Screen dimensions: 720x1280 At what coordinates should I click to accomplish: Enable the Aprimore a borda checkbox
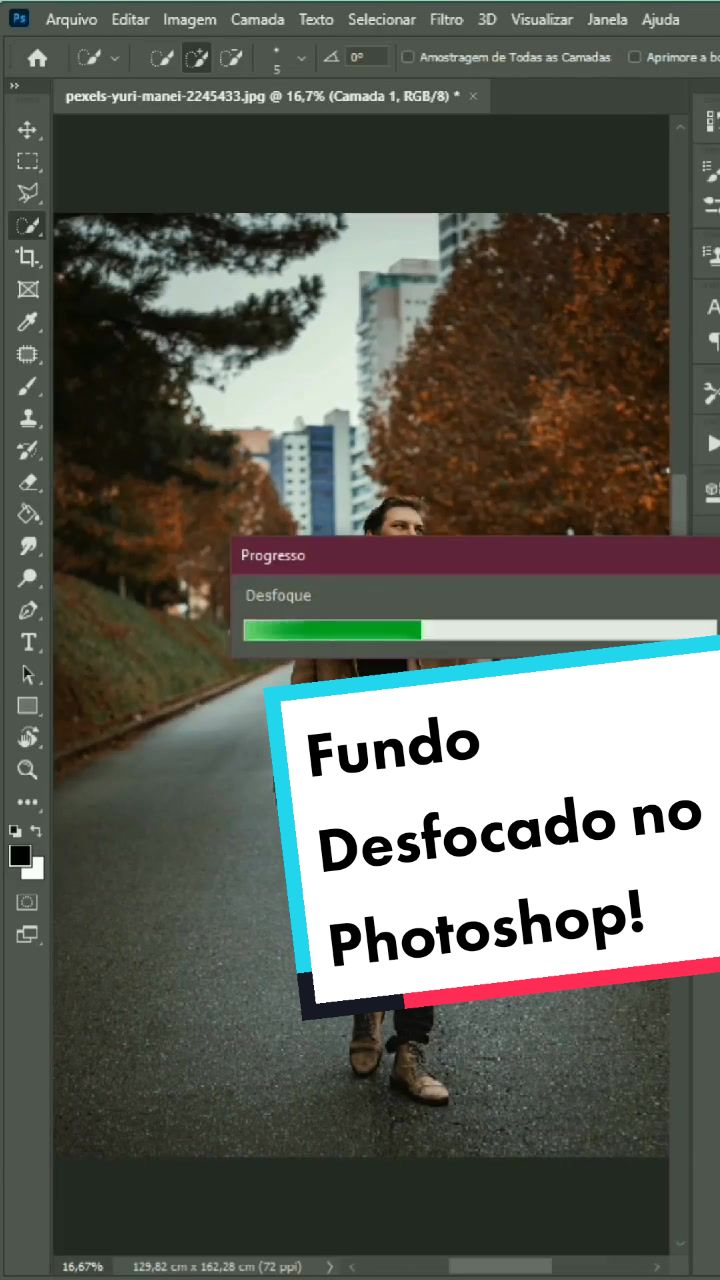pyautogui.click(x=634, y=58)
